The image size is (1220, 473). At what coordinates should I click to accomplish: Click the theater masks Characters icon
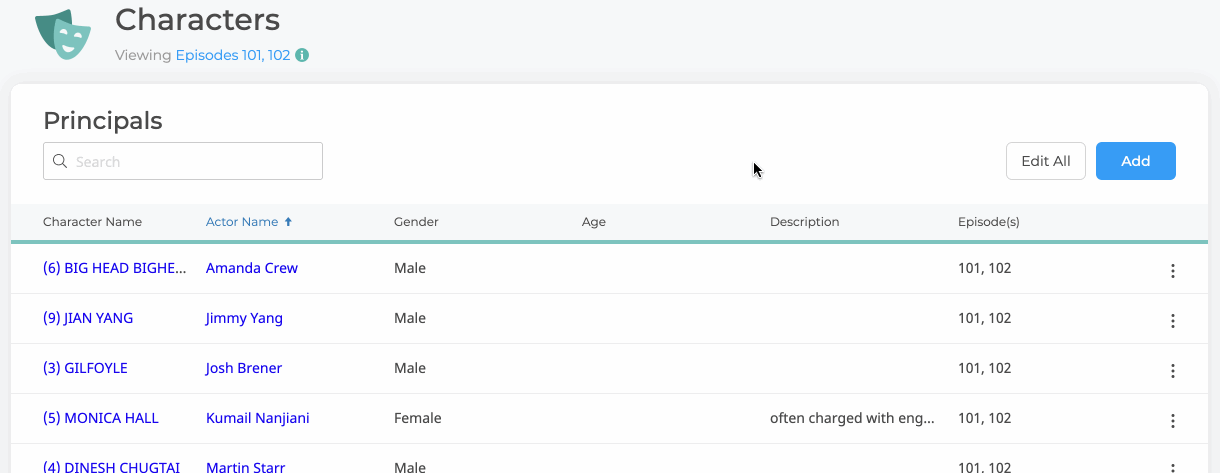[63, 34]
